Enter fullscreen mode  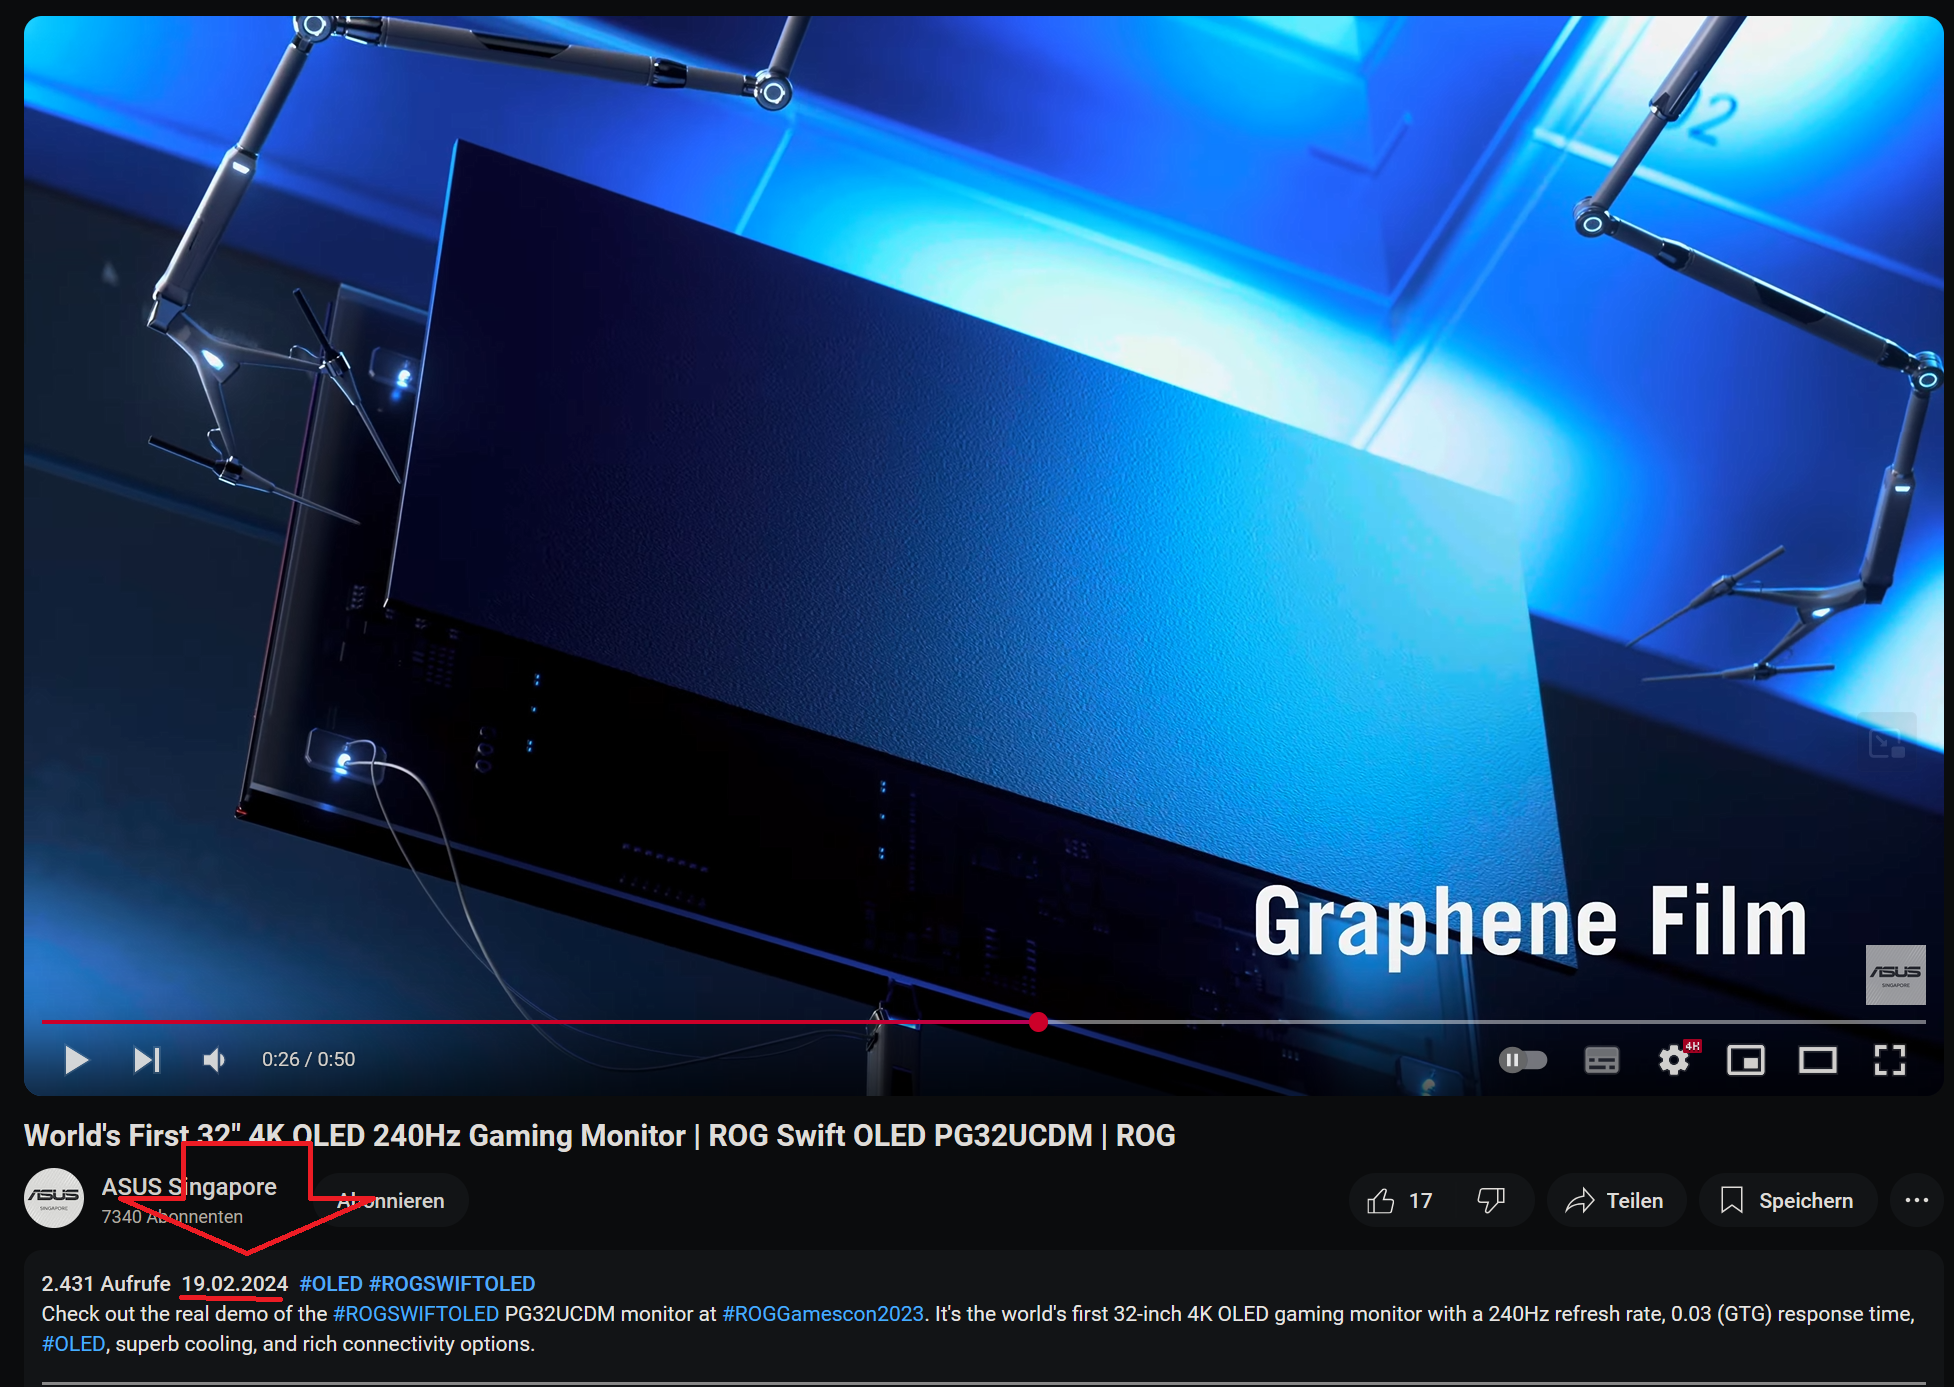[x=1888, y=1059]
